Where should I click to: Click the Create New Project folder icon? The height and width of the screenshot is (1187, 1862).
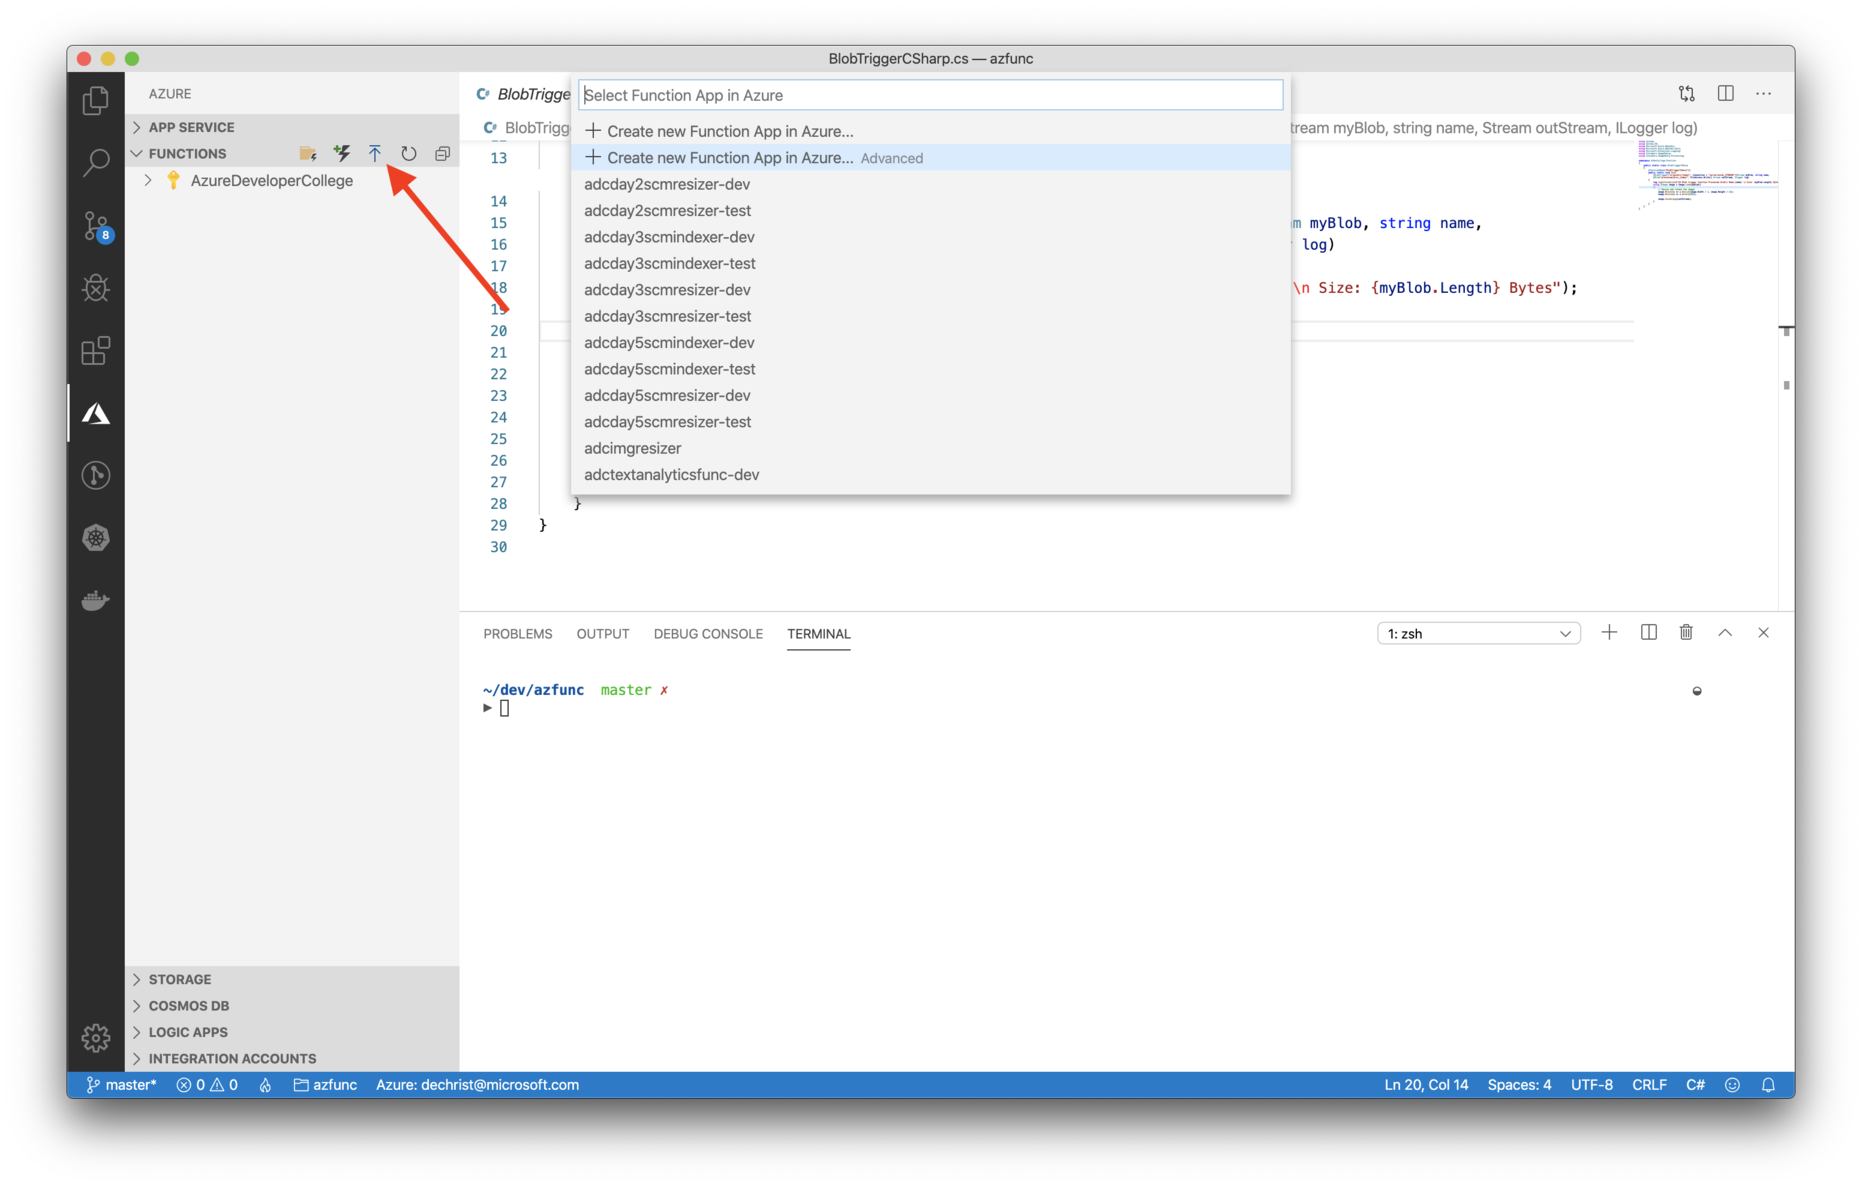click(x=307, y=153)
